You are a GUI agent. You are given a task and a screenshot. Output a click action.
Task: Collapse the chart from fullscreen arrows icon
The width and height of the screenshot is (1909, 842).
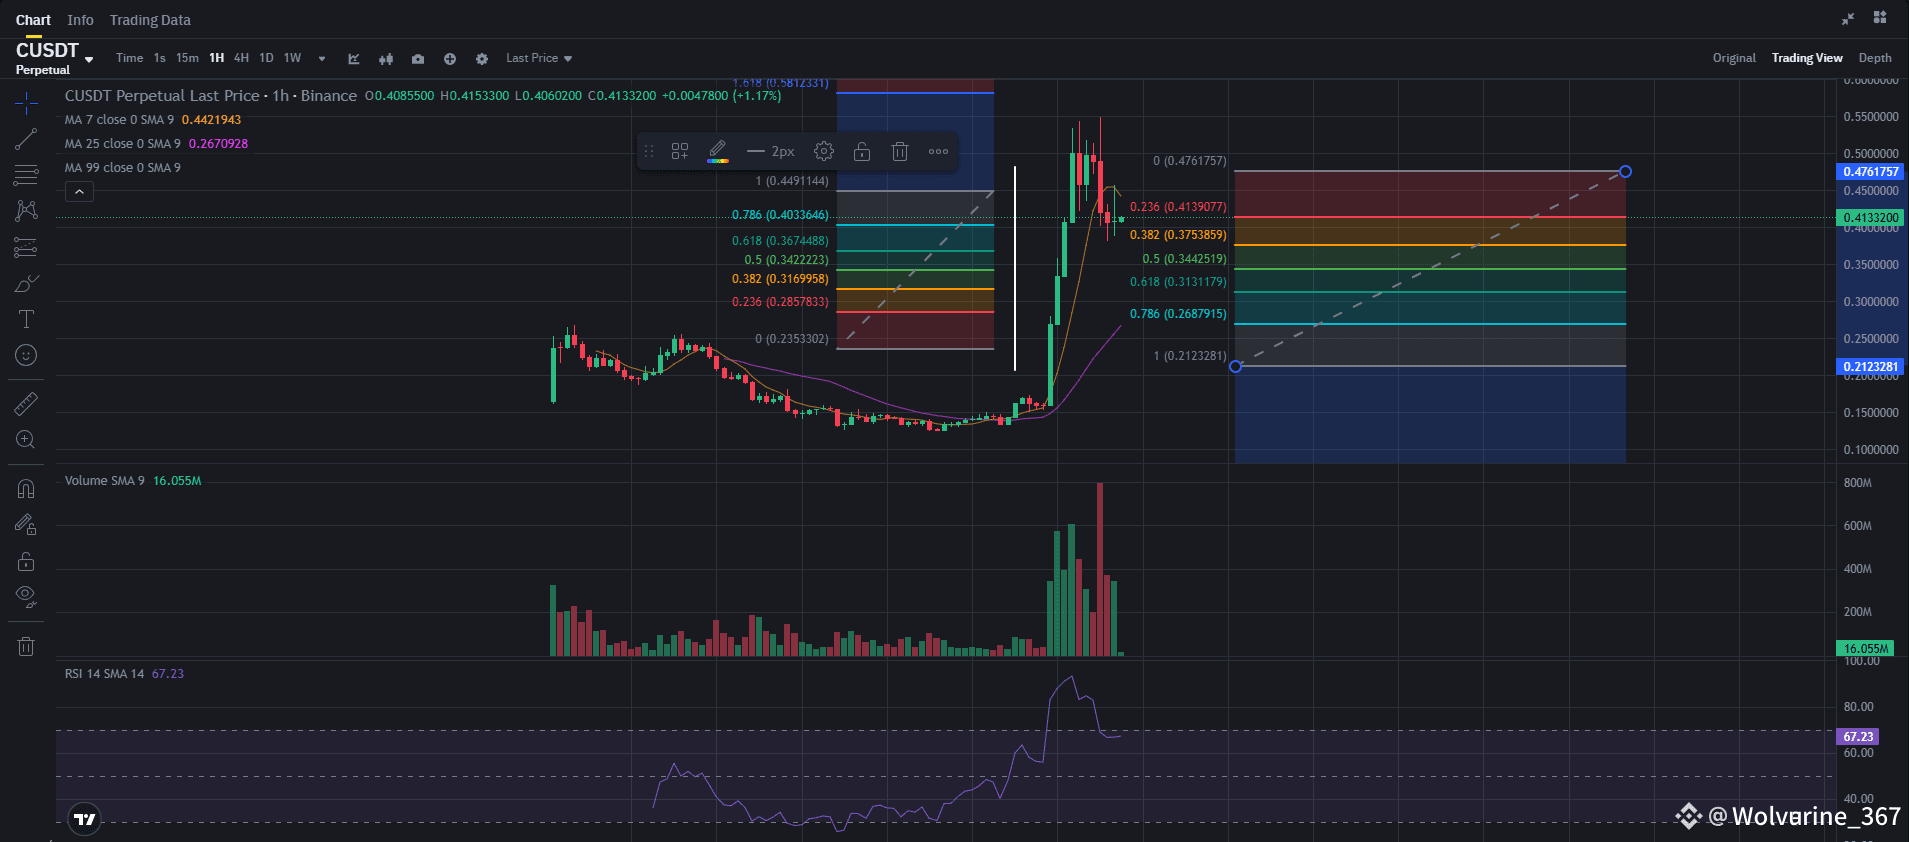[1848, 18]
